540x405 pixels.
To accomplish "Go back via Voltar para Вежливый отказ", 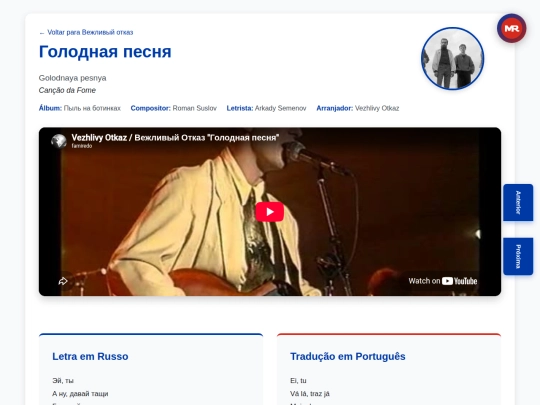I will (86, 32).
